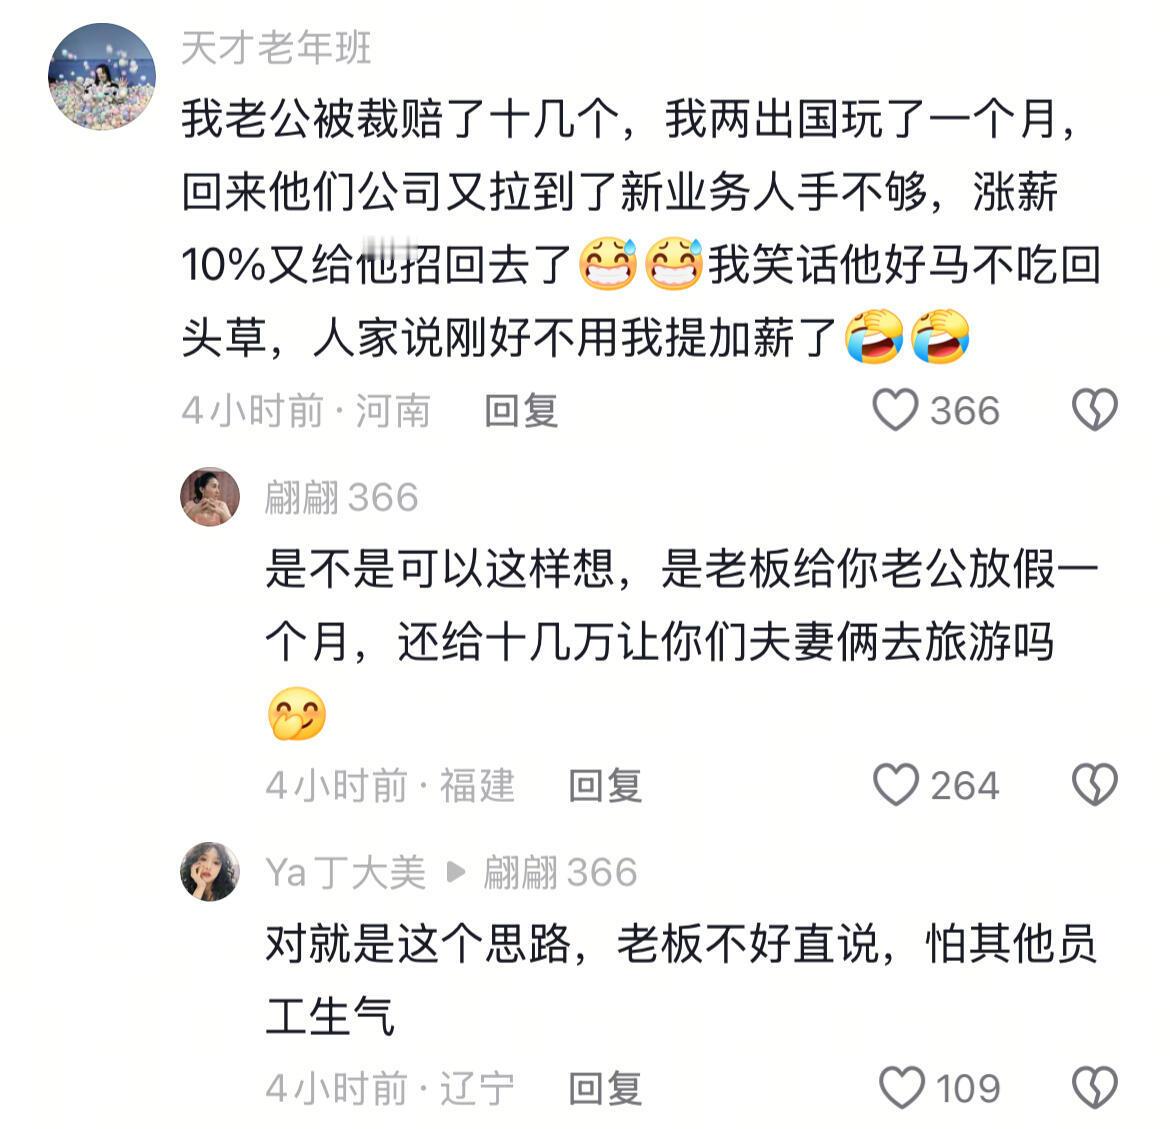Screen dimensions: 1170x1129
Task: Reply to the comment from 福建
Action: (605, 786)
